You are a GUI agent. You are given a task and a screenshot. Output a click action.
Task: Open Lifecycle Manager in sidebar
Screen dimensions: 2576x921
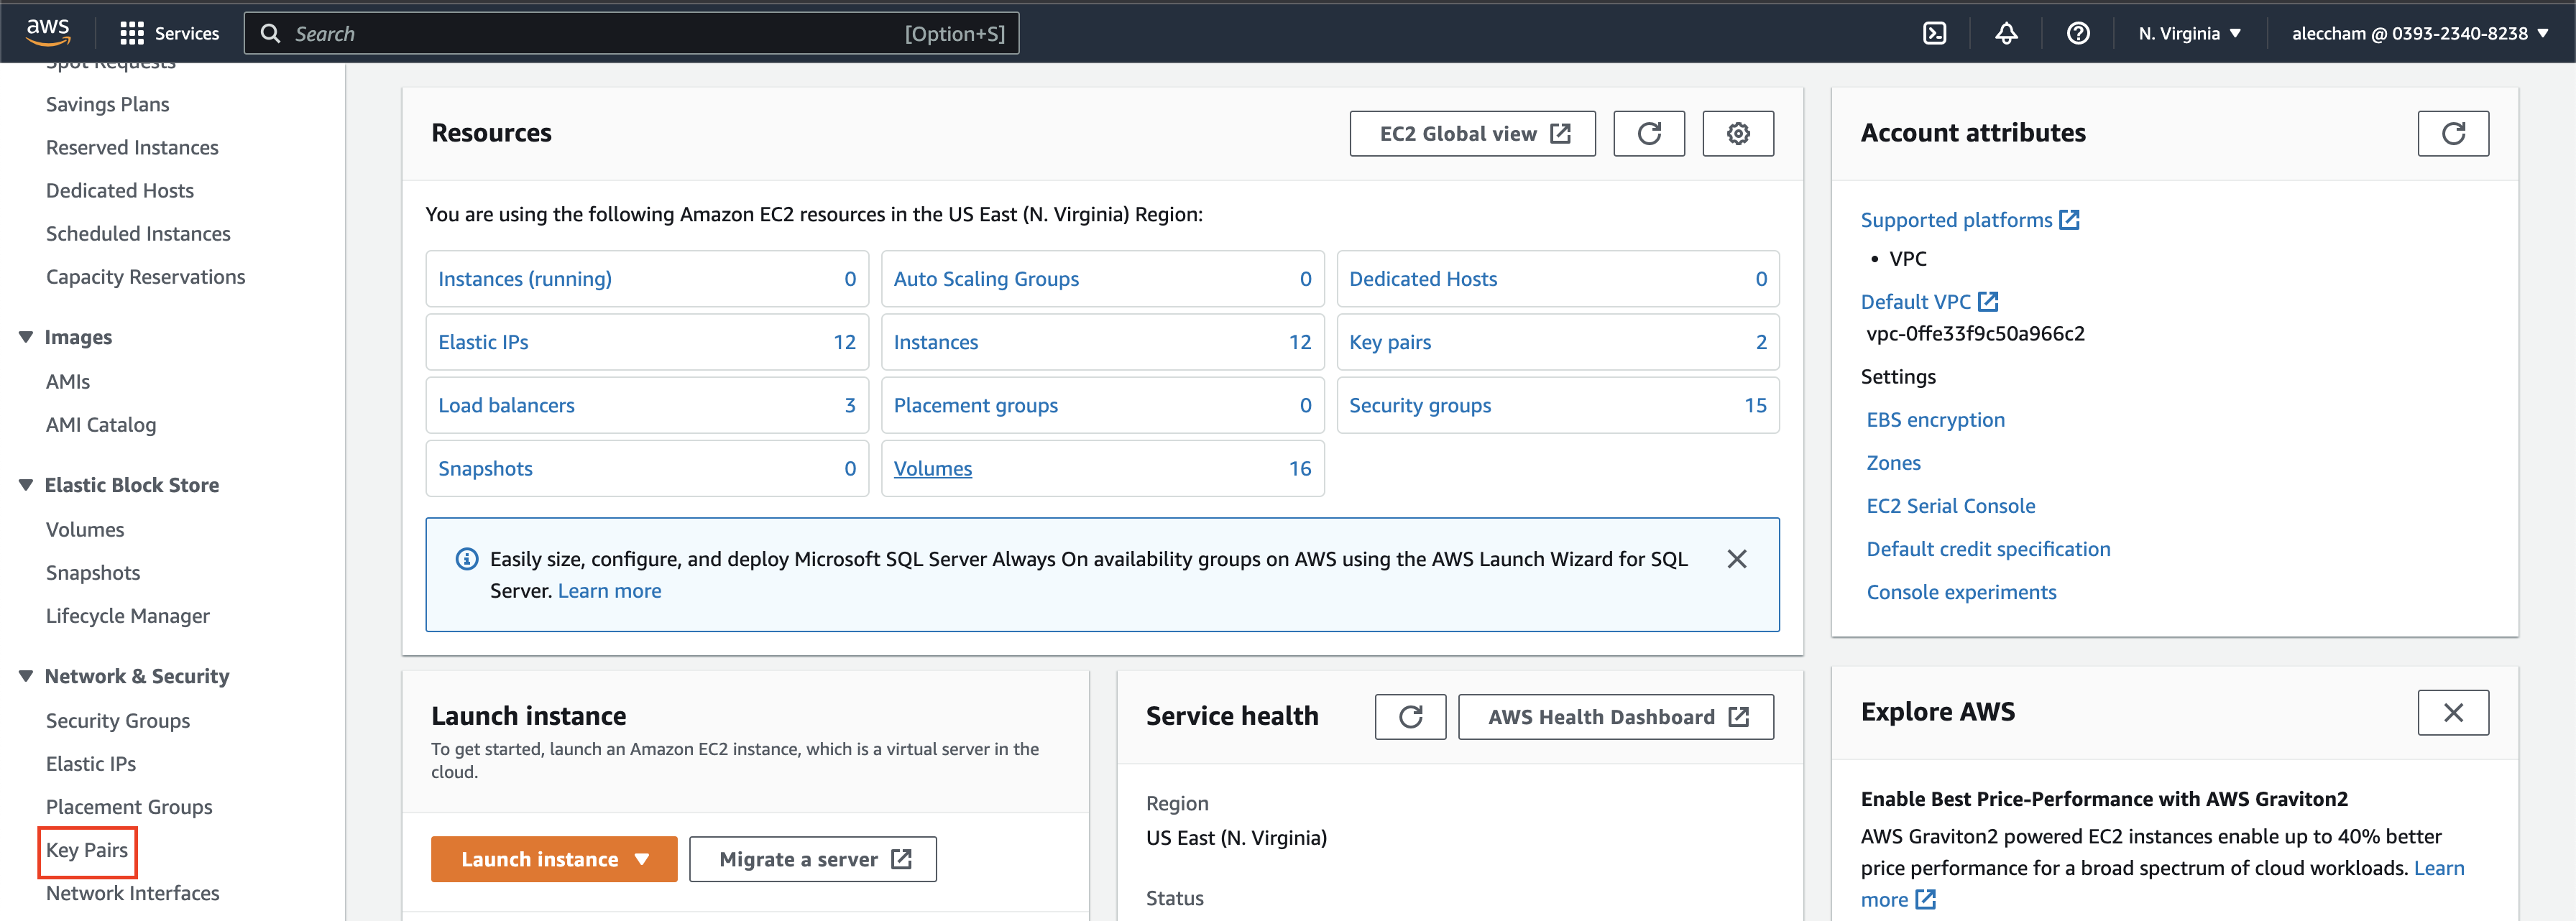128,616
